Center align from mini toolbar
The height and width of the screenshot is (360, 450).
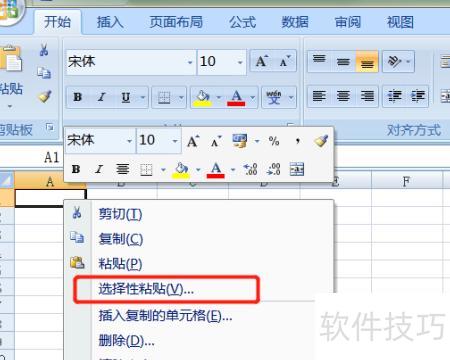pyautogui.click(x=123, y=169)
